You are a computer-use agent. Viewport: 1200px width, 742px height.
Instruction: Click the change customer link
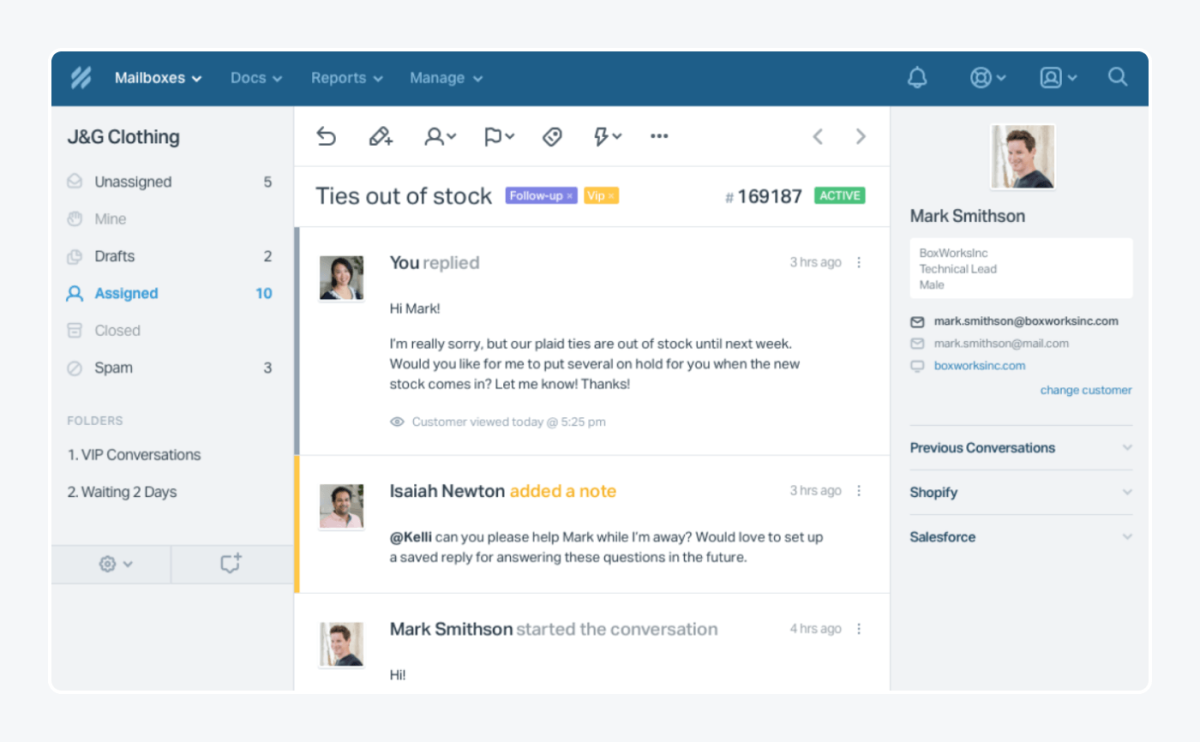tap(1086, 390)
